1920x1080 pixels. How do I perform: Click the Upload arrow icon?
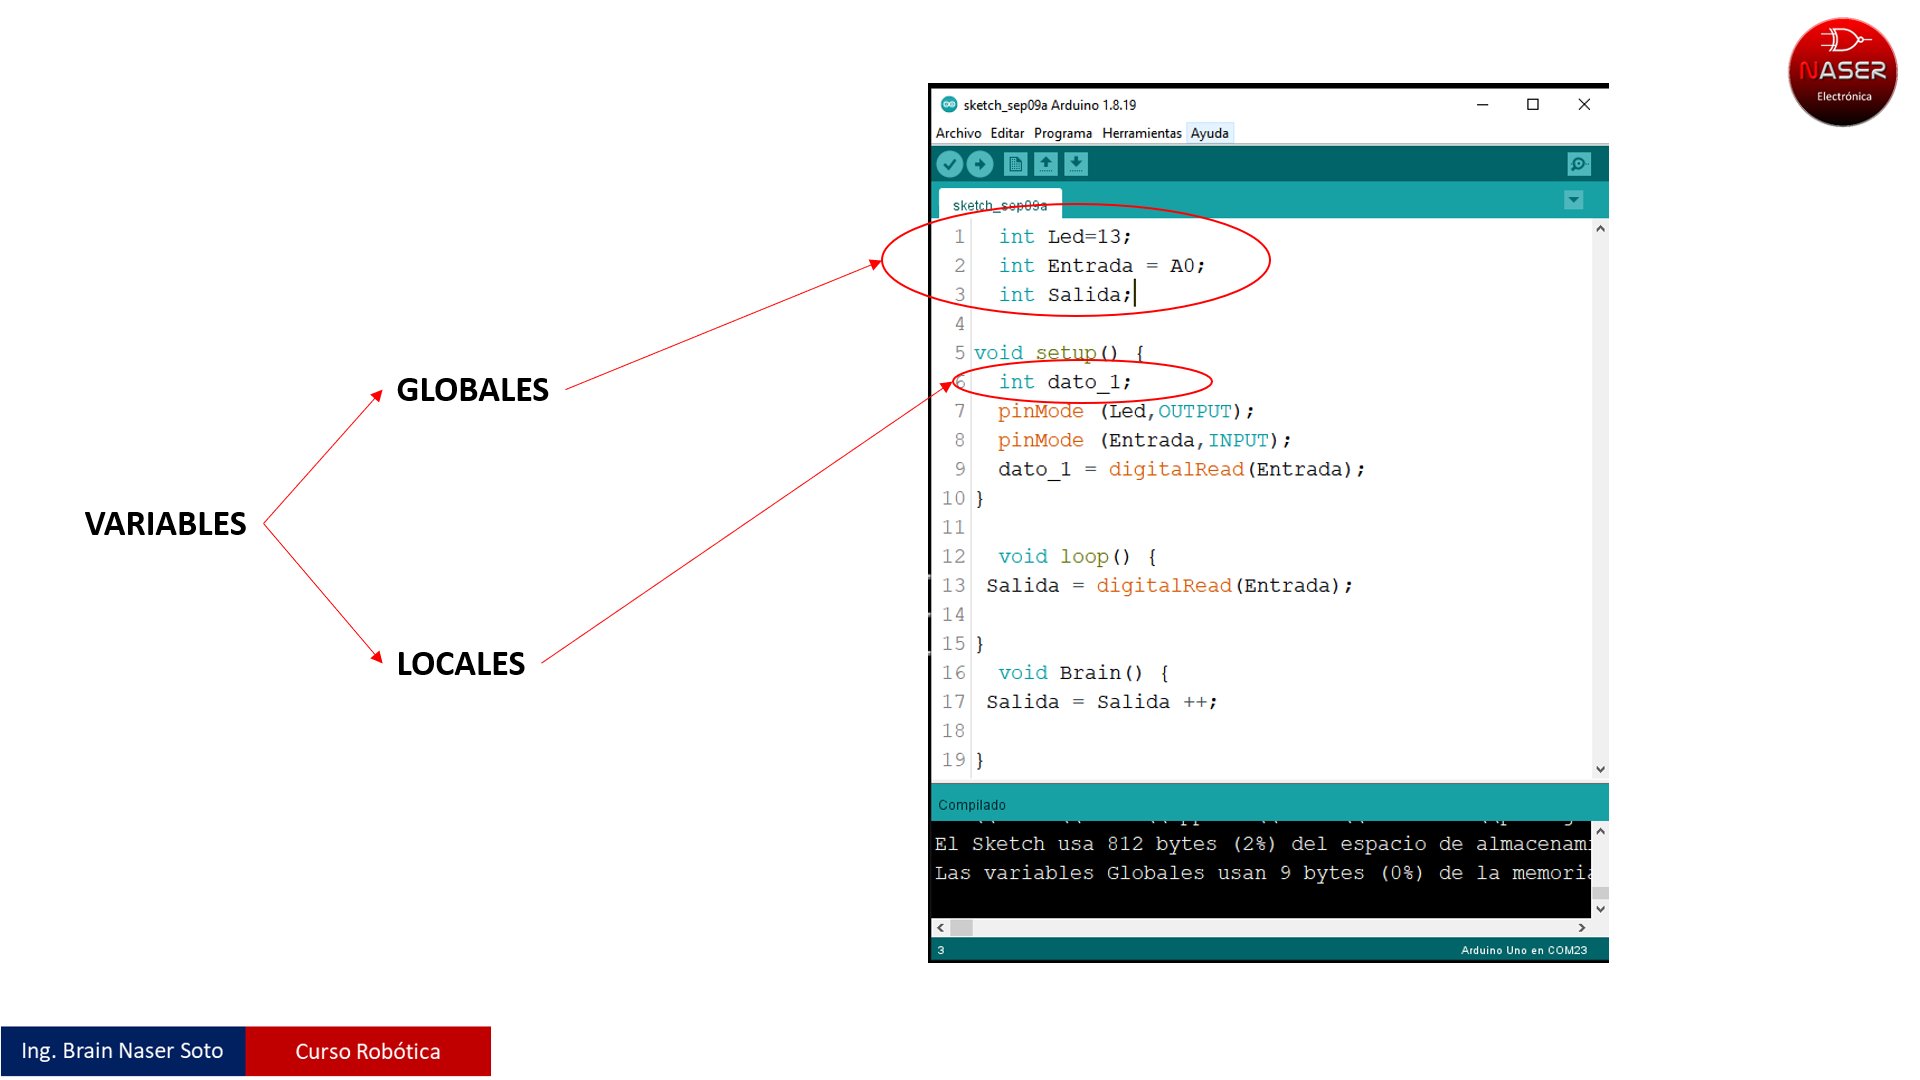[x=980, y=164]
